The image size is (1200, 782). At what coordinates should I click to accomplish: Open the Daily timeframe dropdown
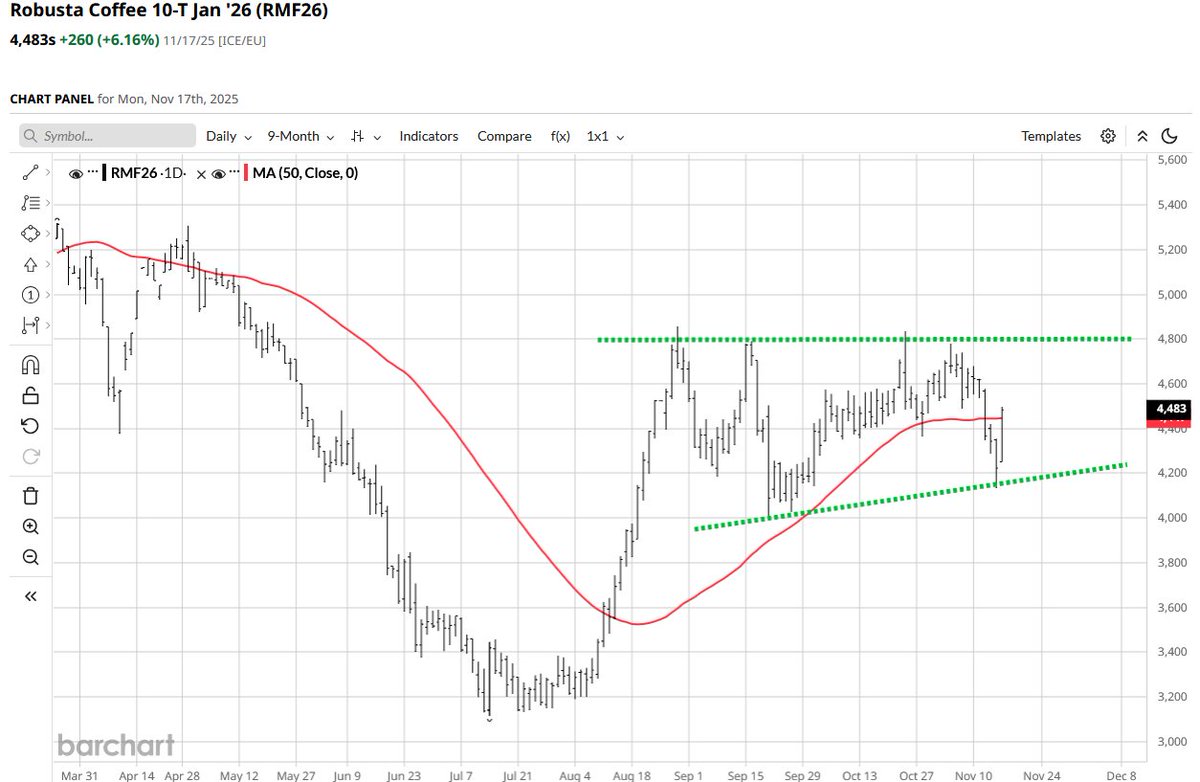228,136
